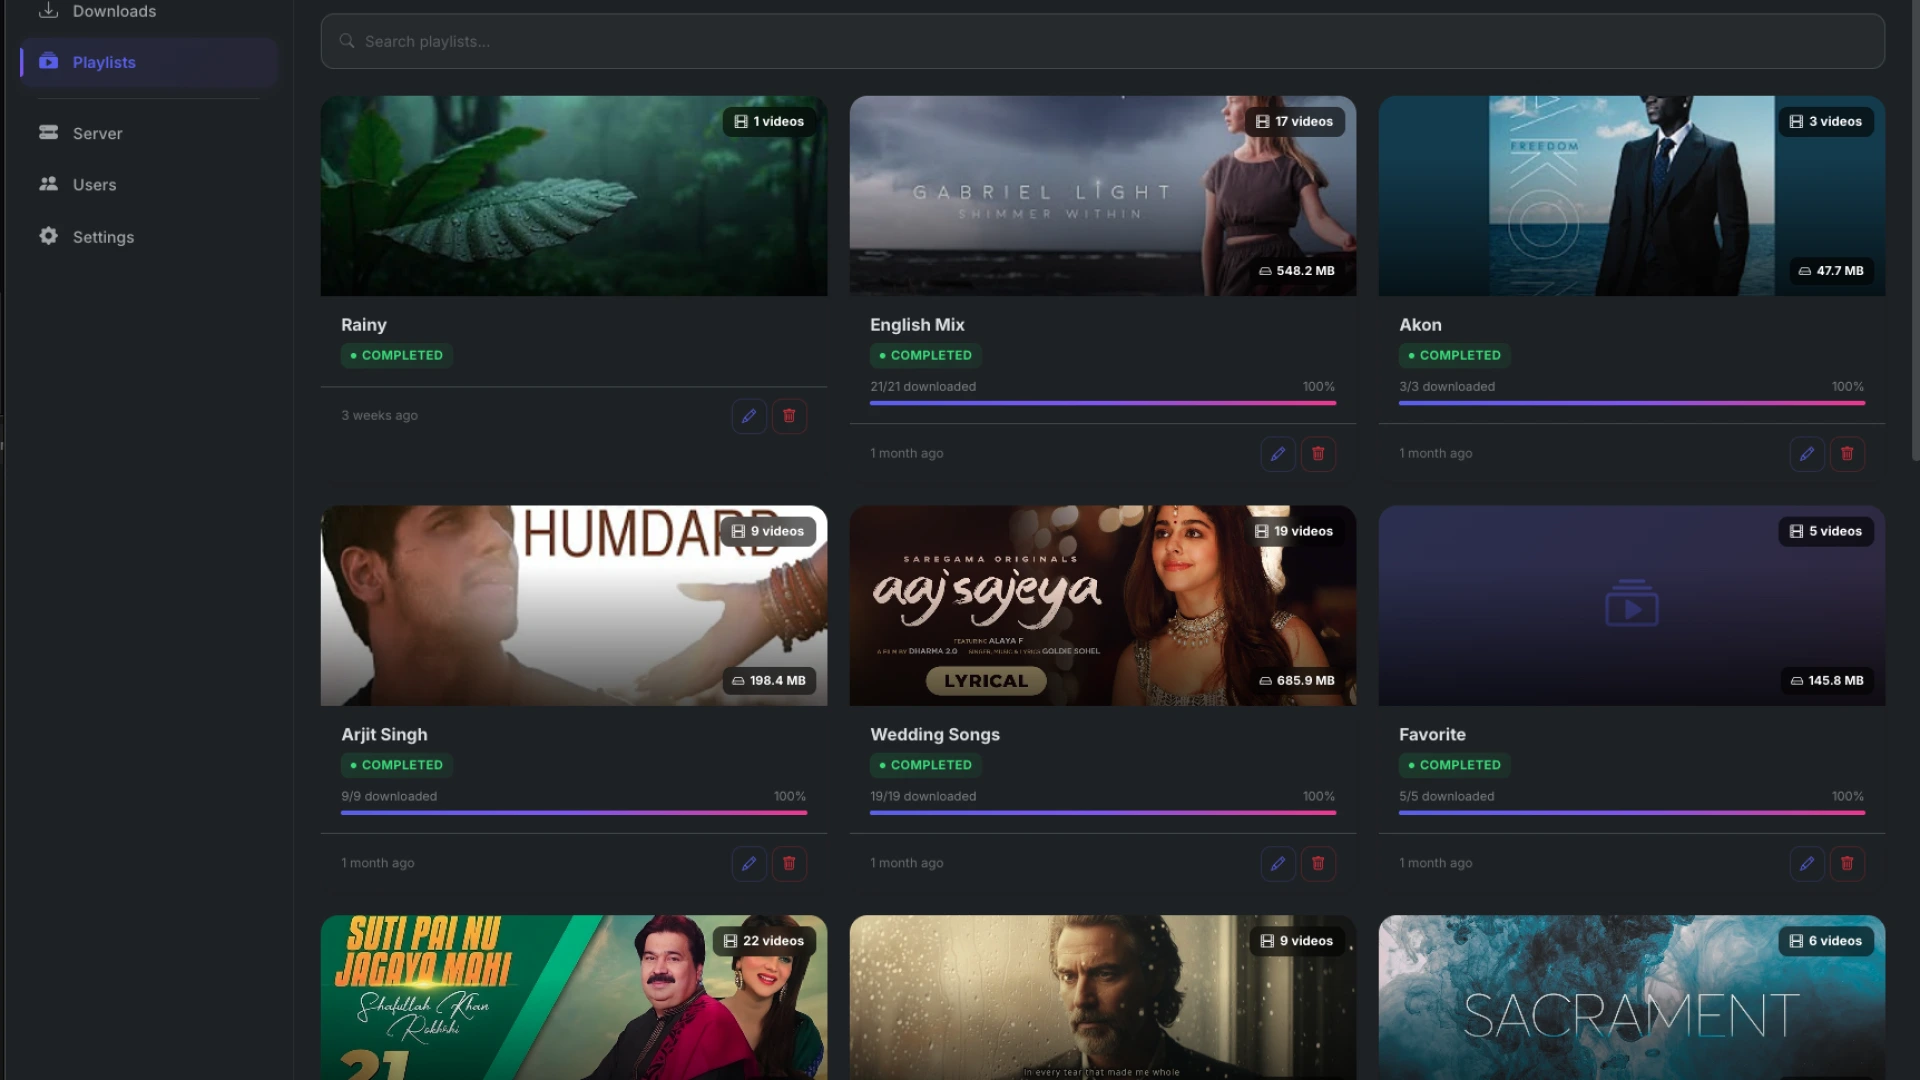Screen dimensions: 1920x1080
Task: Click the placeholder playlist icon on Favorite
Action: (x=1631, y=603)
